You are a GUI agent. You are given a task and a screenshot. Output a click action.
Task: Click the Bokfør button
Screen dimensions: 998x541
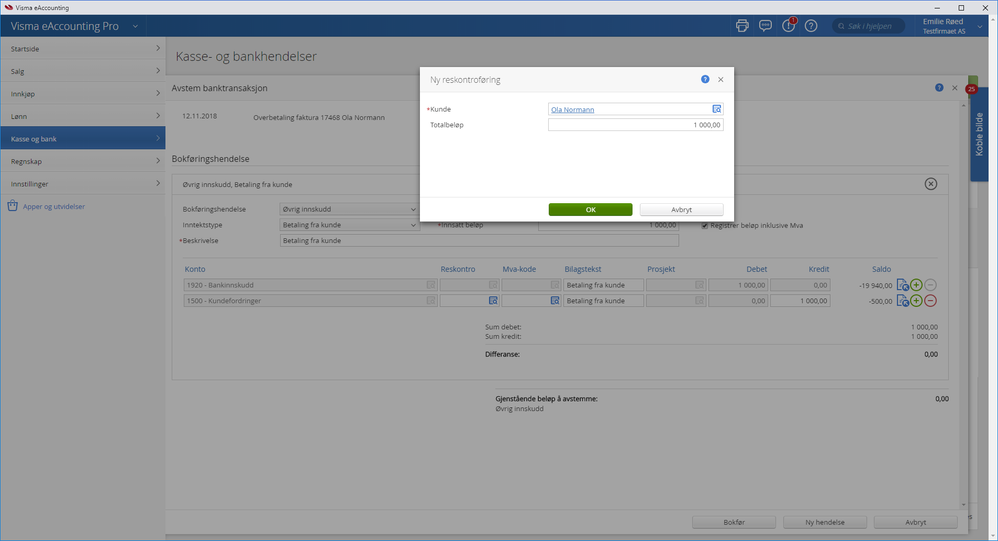click(734, 522)
